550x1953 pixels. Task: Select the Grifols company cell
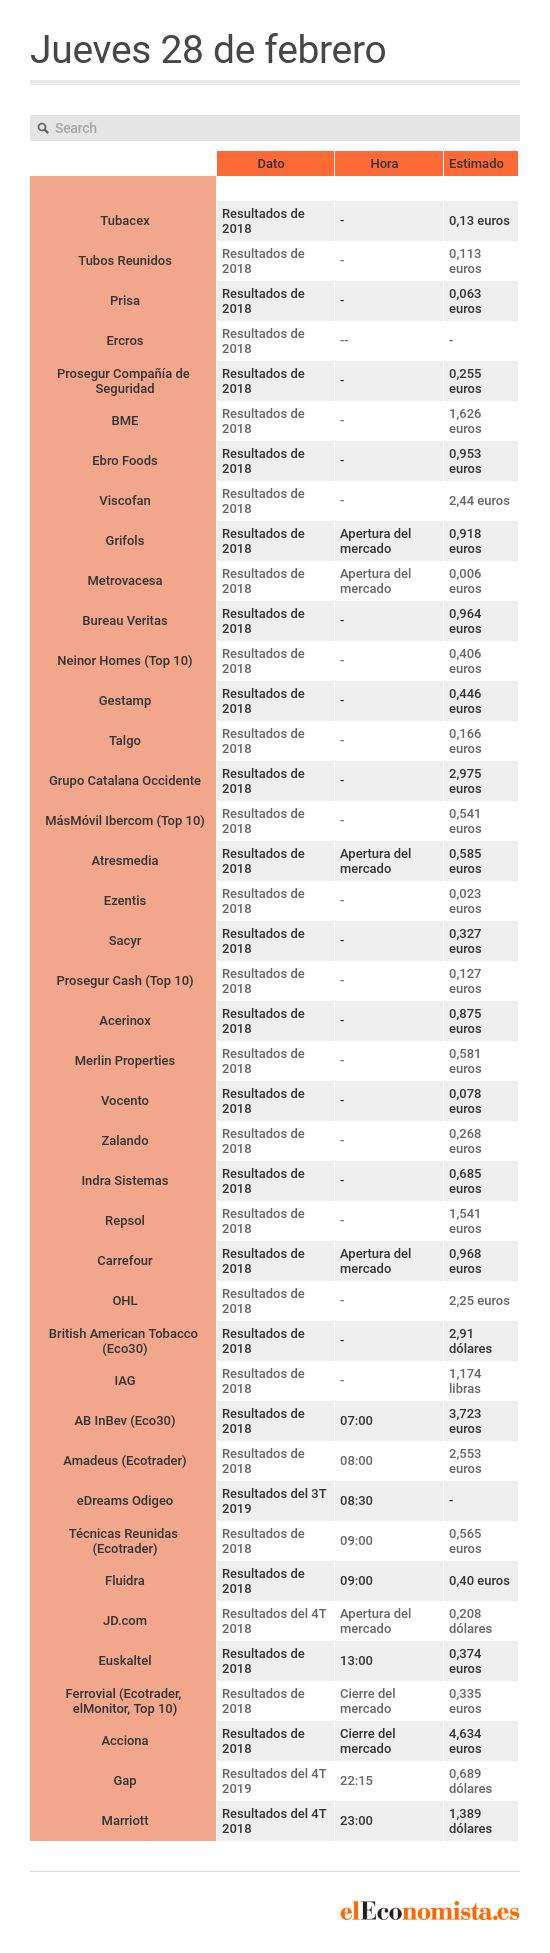[x=124, y=541]
